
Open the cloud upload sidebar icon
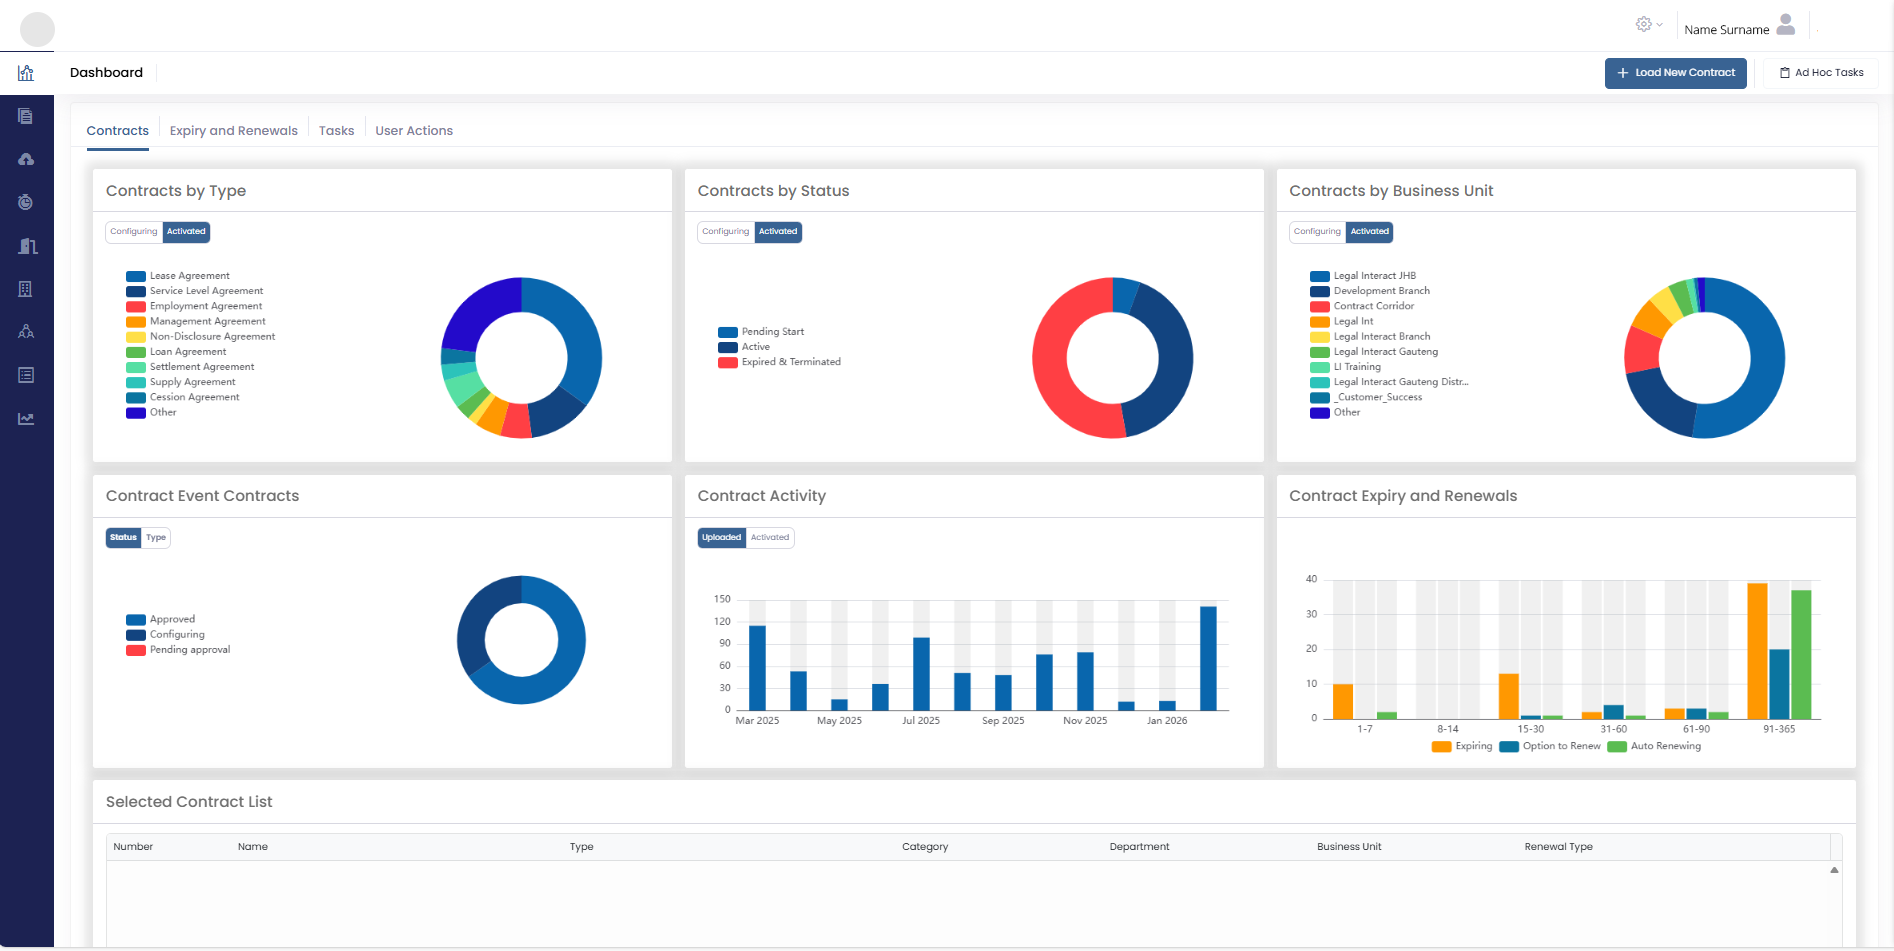(26, 159)
